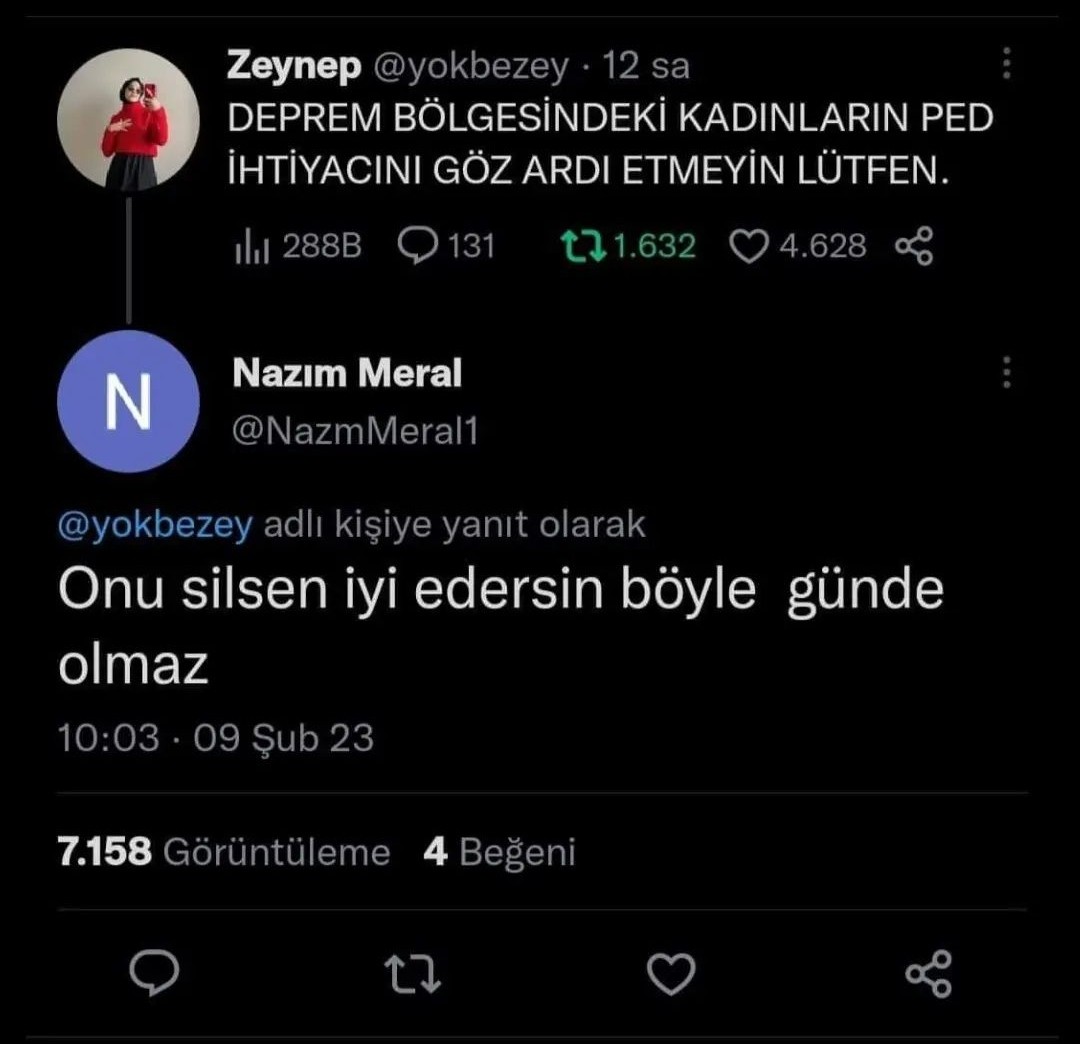Open Zeynep's profile picture
1080x1044 pixels.
[x=128, y=119]
